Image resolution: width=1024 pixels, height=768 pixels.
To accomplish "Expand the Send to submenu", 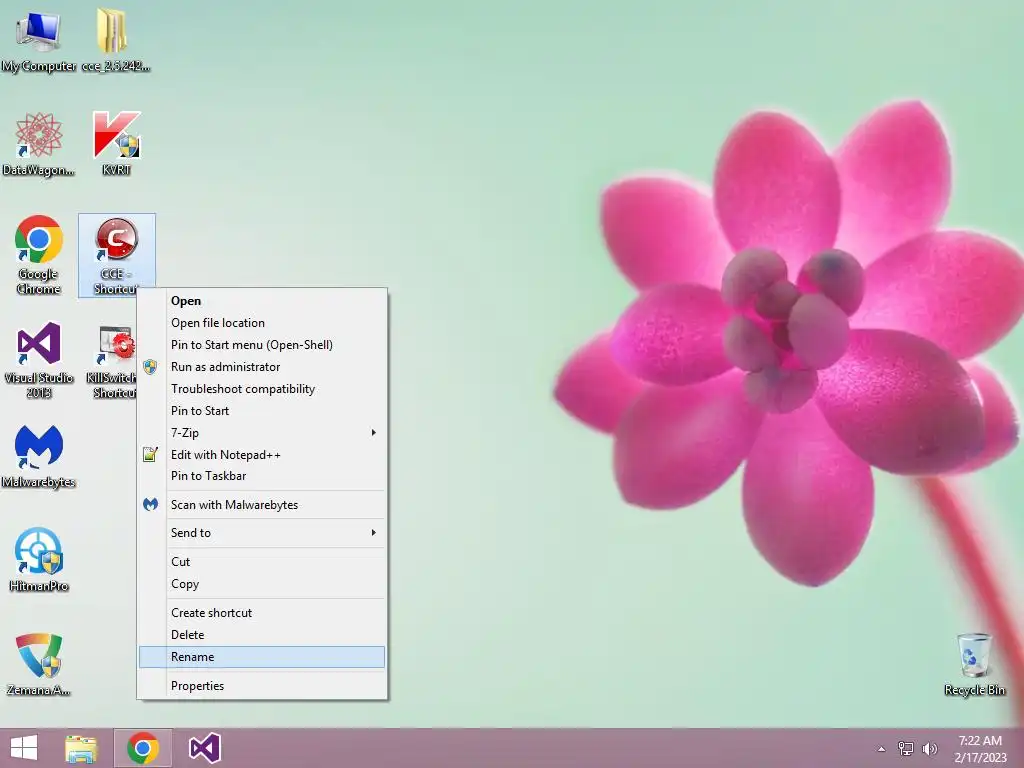I will [x=262, y=533].
